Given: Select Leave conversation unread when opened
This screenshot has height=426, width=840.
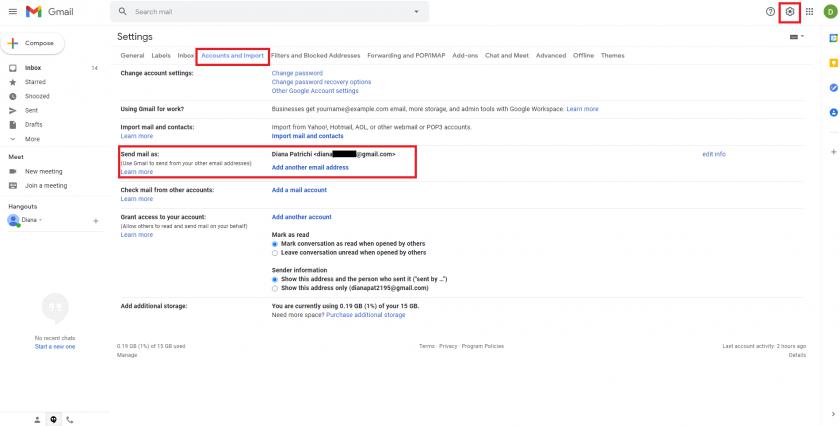Looking at the screenshot, I should pyautogui.click(x=275, y=252).
